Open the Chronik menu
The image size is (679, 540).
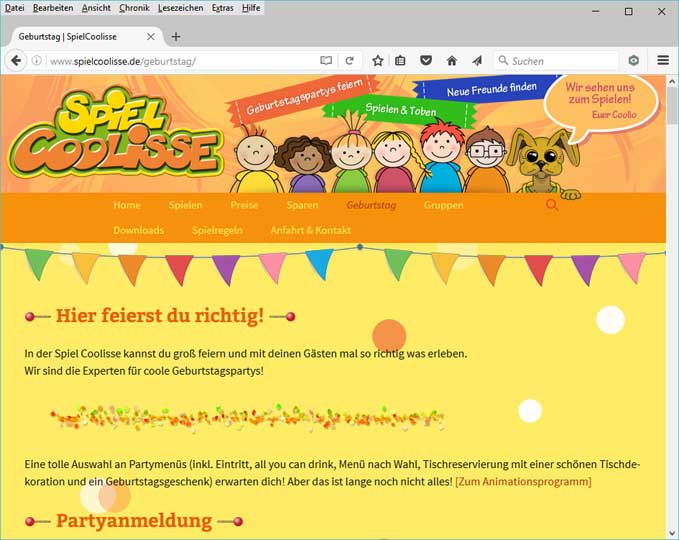point(134,8)
